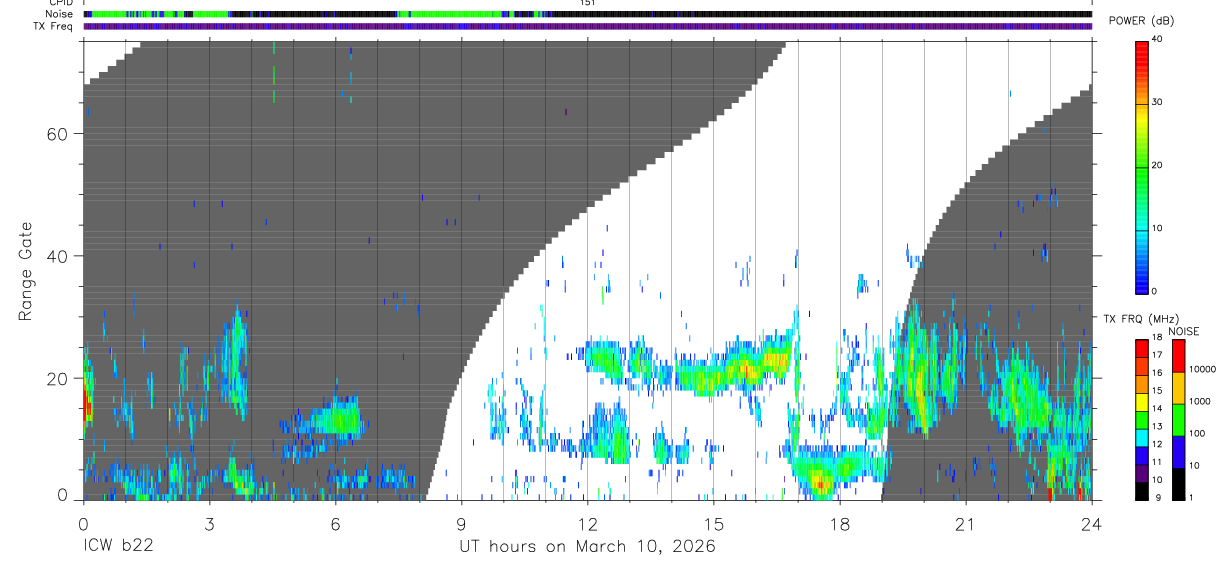Screen dimensions: 1228x567
Task: Click the '1' label on NOISE scale
Action: (x=1192, y=497)
